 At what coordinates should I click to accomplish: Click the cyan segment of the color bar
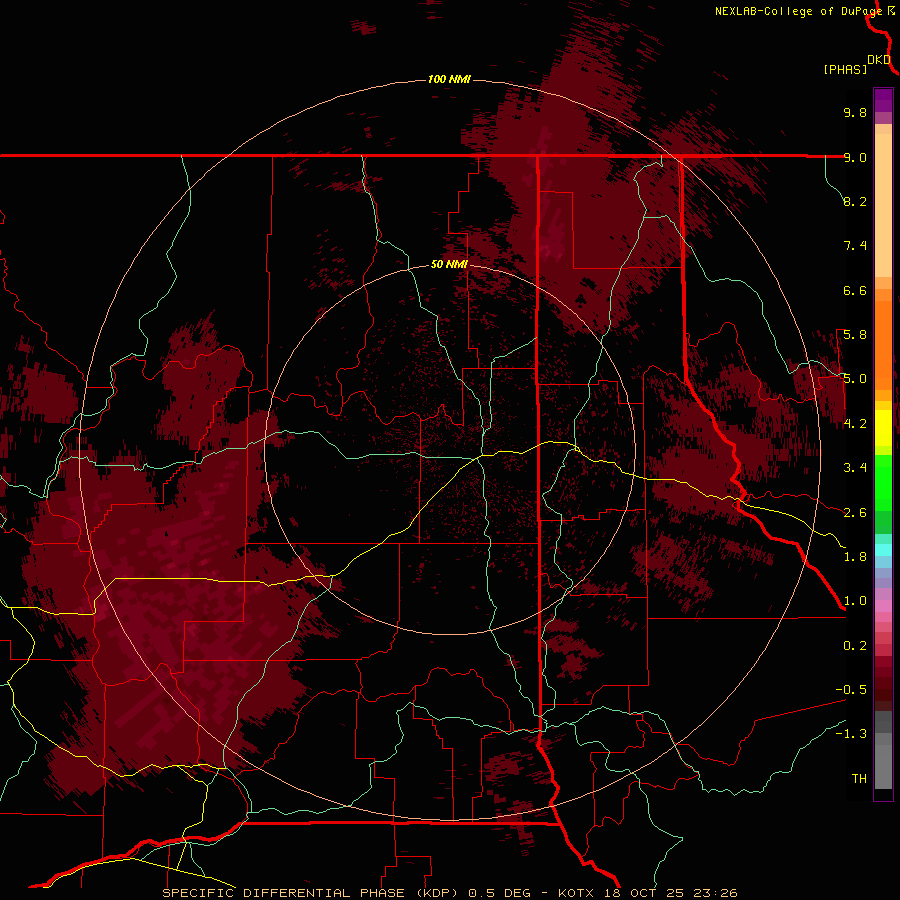click(x=883, y=549)
